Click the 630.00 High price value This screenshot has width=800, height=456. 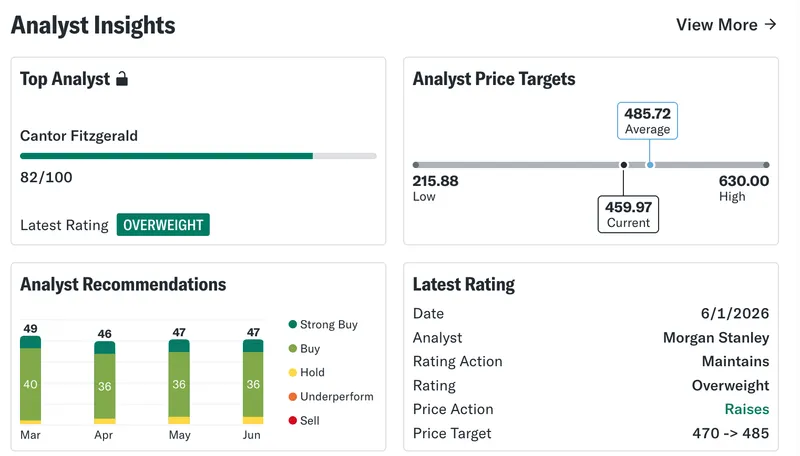tap(744, 181)
